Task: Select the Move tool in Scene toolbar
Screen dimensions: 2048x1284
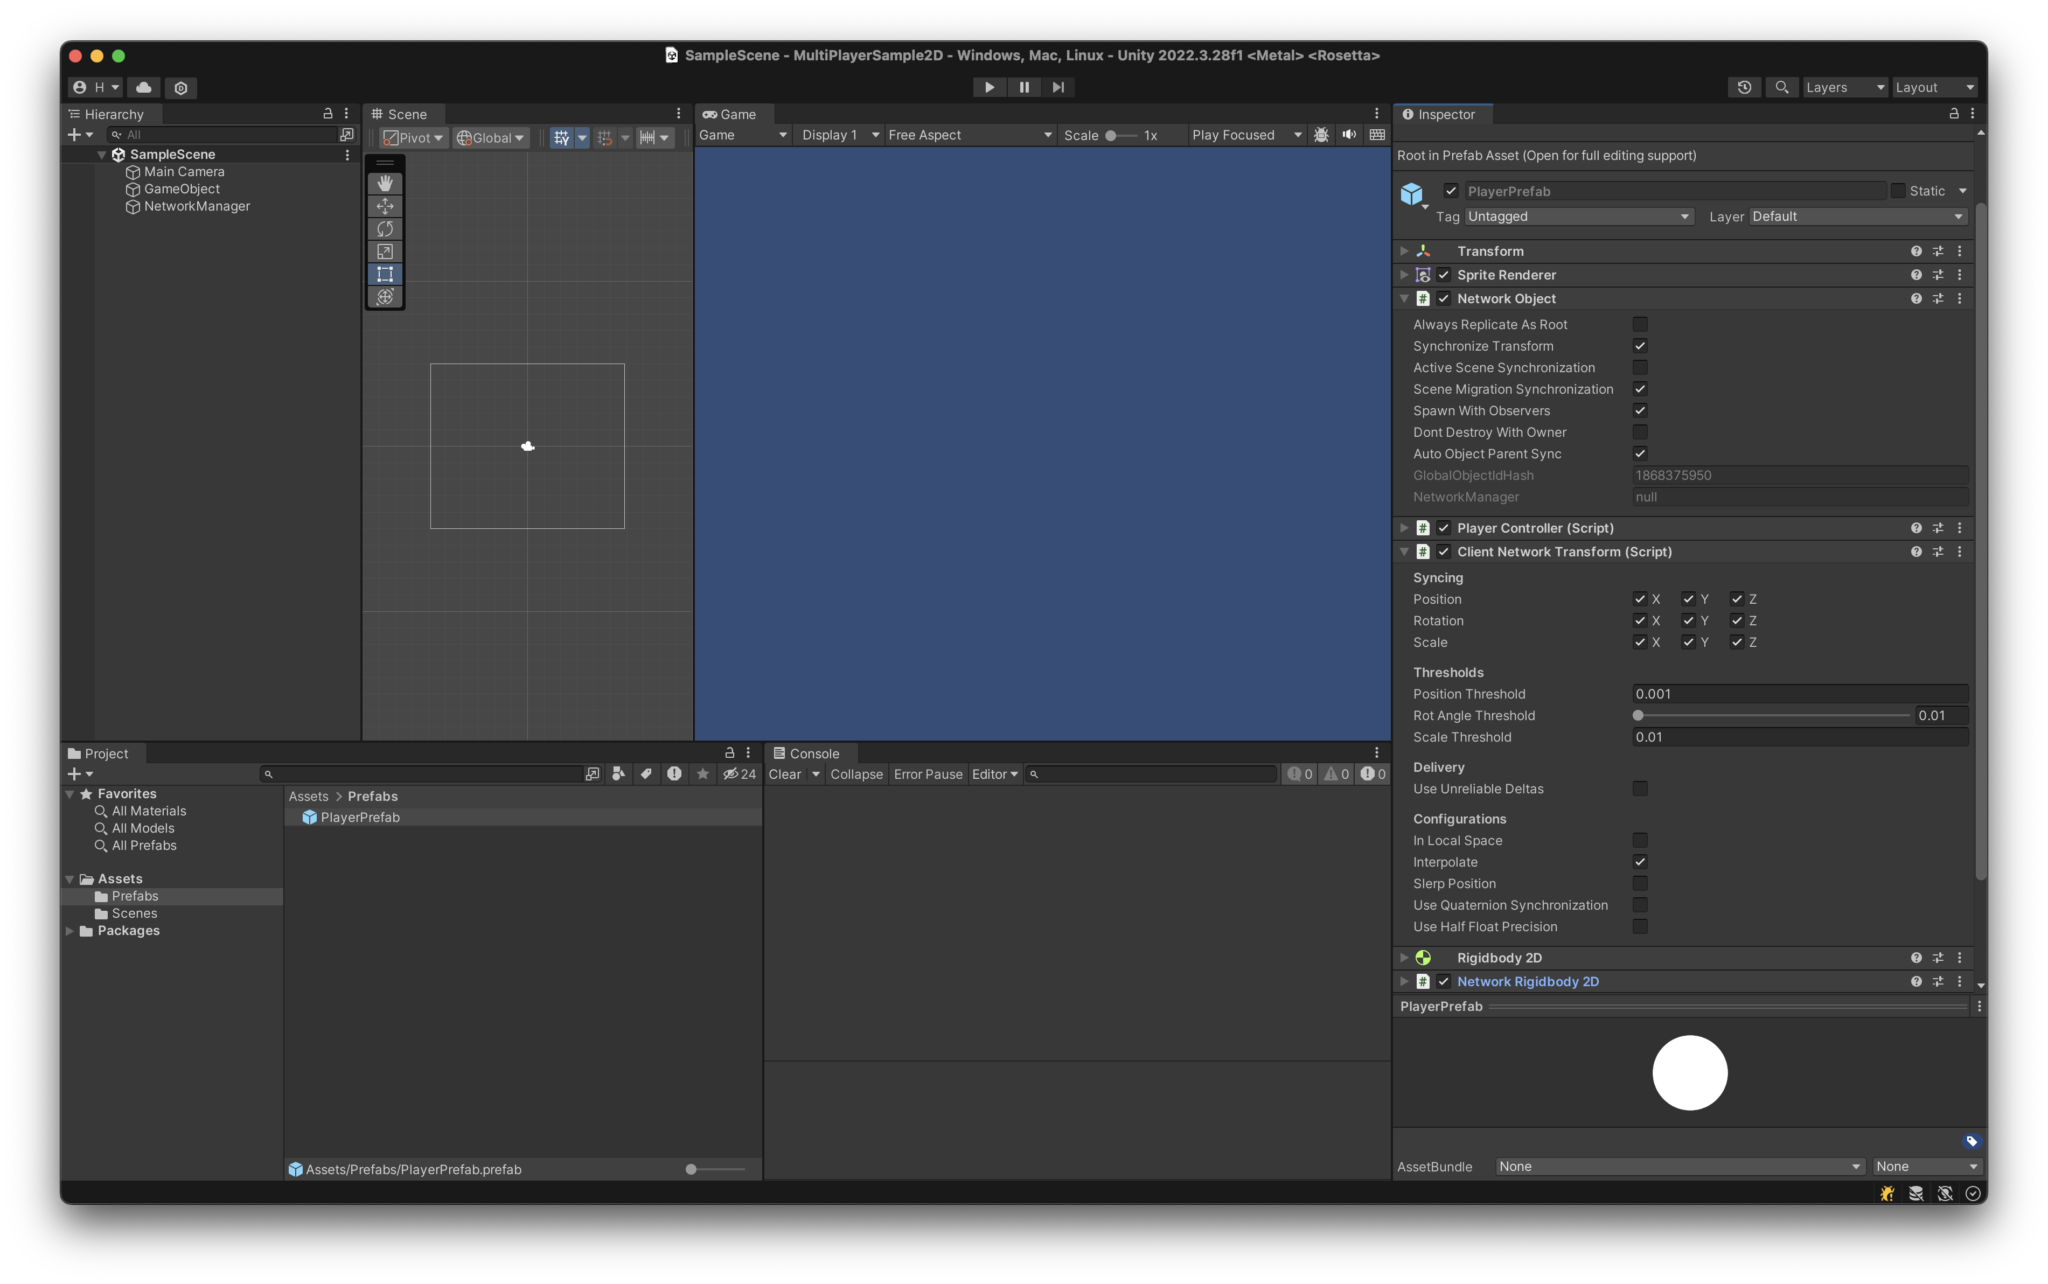Action: pos(385,206)
